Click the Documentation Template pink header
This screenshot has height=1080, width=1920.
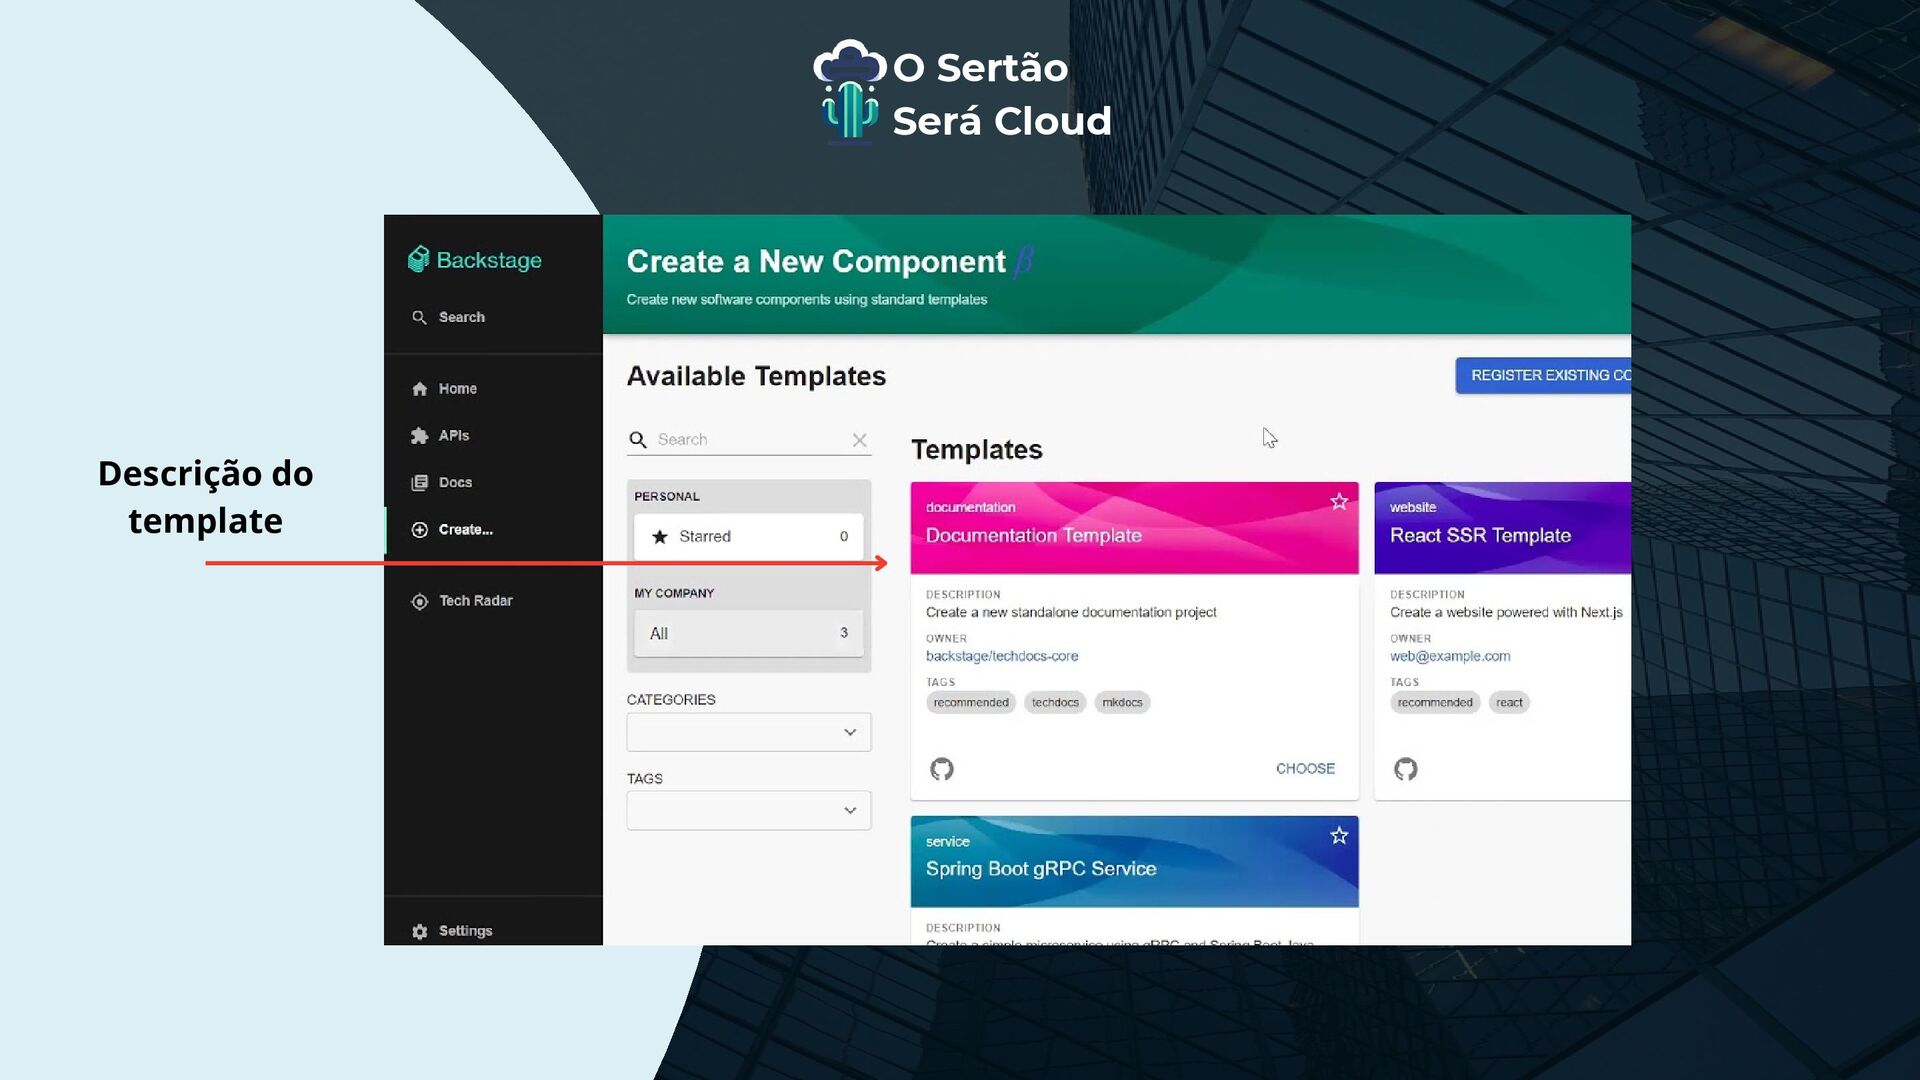pyautogui.click(x=1134, y=528)
